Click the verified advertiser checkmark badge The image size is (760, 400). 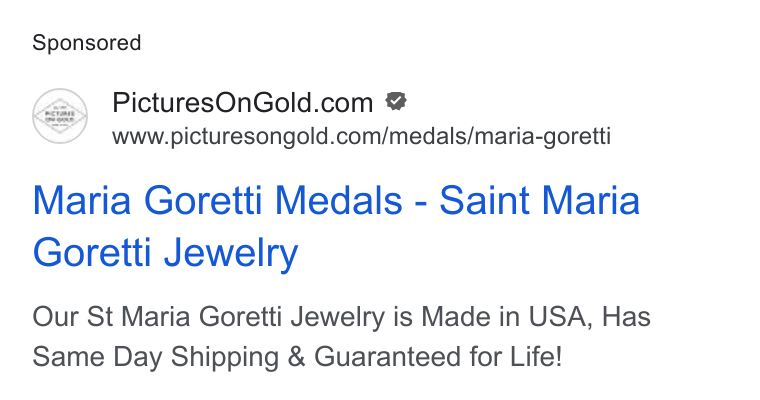pyautogui.click(x=396, y=101)
